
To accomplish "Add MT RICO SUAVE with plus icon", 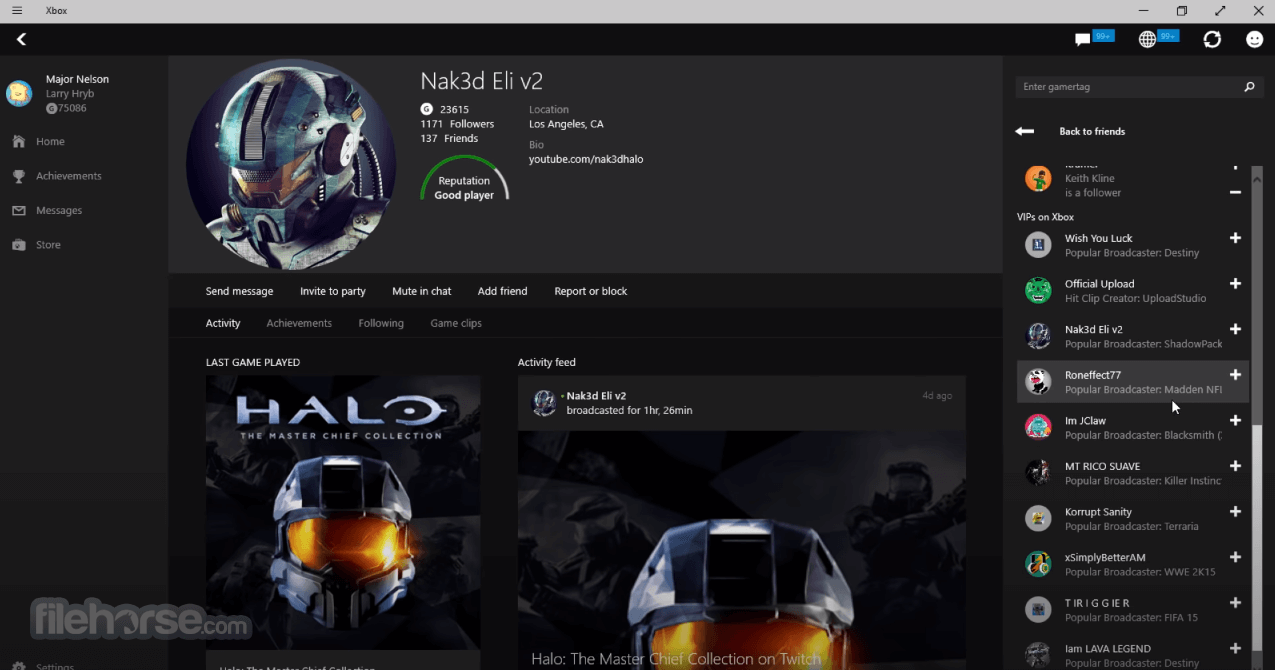I will [x=1235, y=466].
